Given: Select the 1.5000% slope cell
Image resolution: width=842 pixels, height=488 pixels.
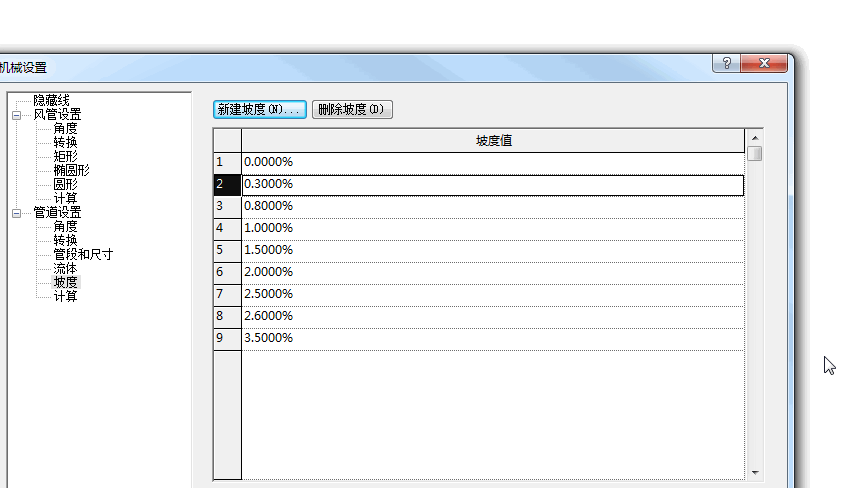Looking at the screenshot, I should [x=493, y=251].
